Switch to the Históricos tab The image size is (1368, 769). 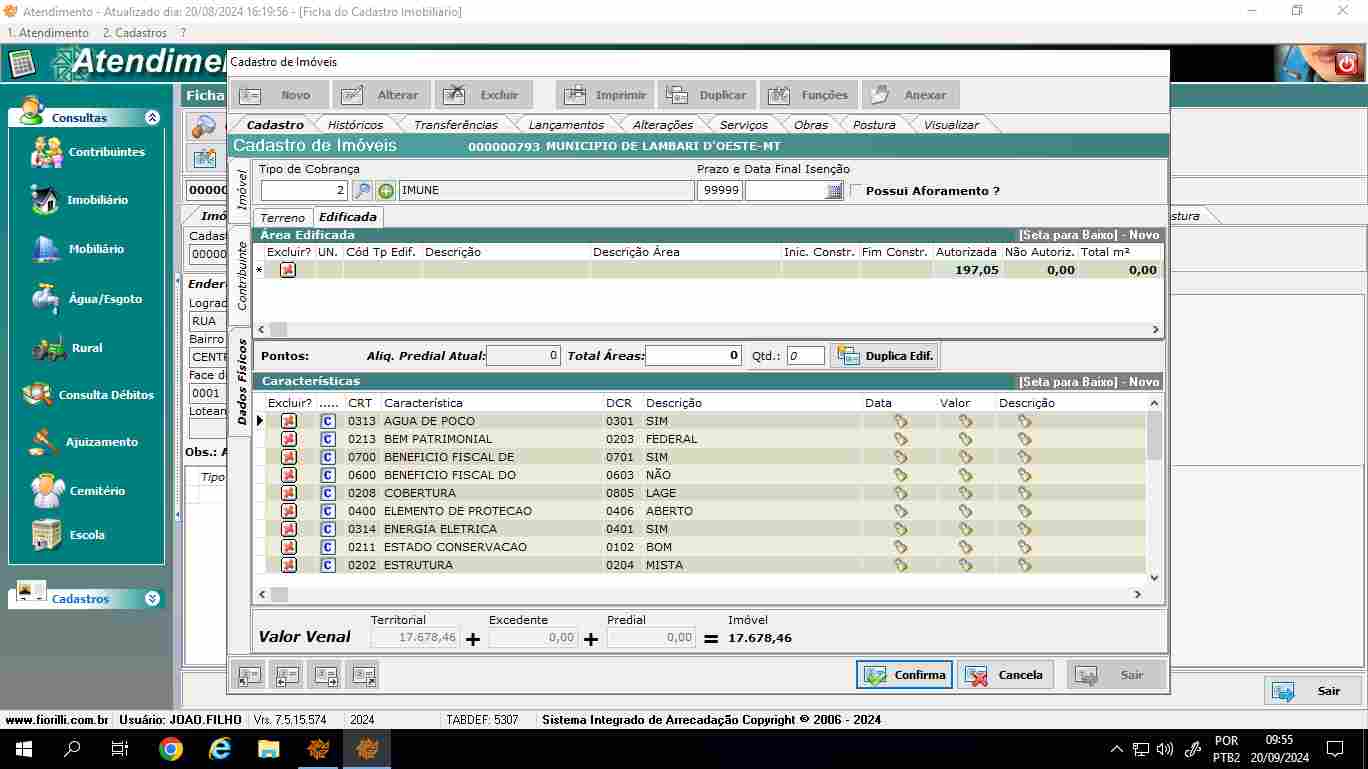355,125
